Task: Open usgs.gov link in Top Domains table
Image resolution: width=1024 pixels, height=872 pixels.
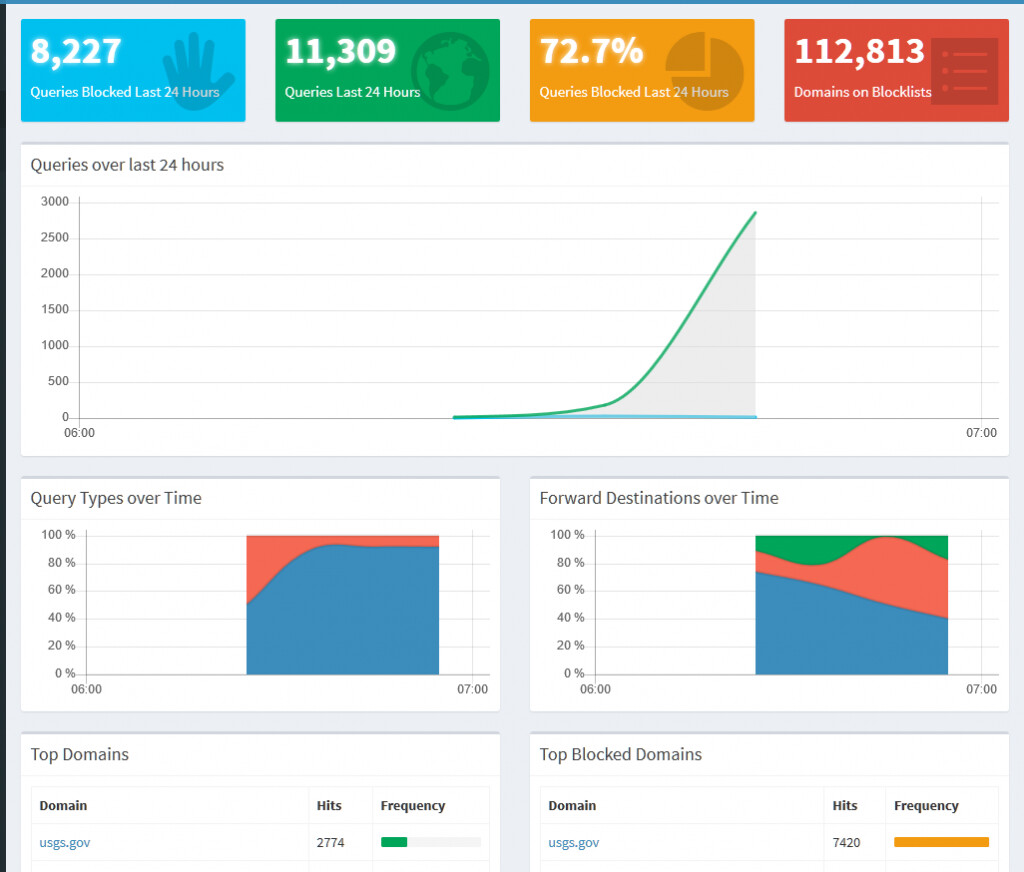Action: click(x=65, y=842)
